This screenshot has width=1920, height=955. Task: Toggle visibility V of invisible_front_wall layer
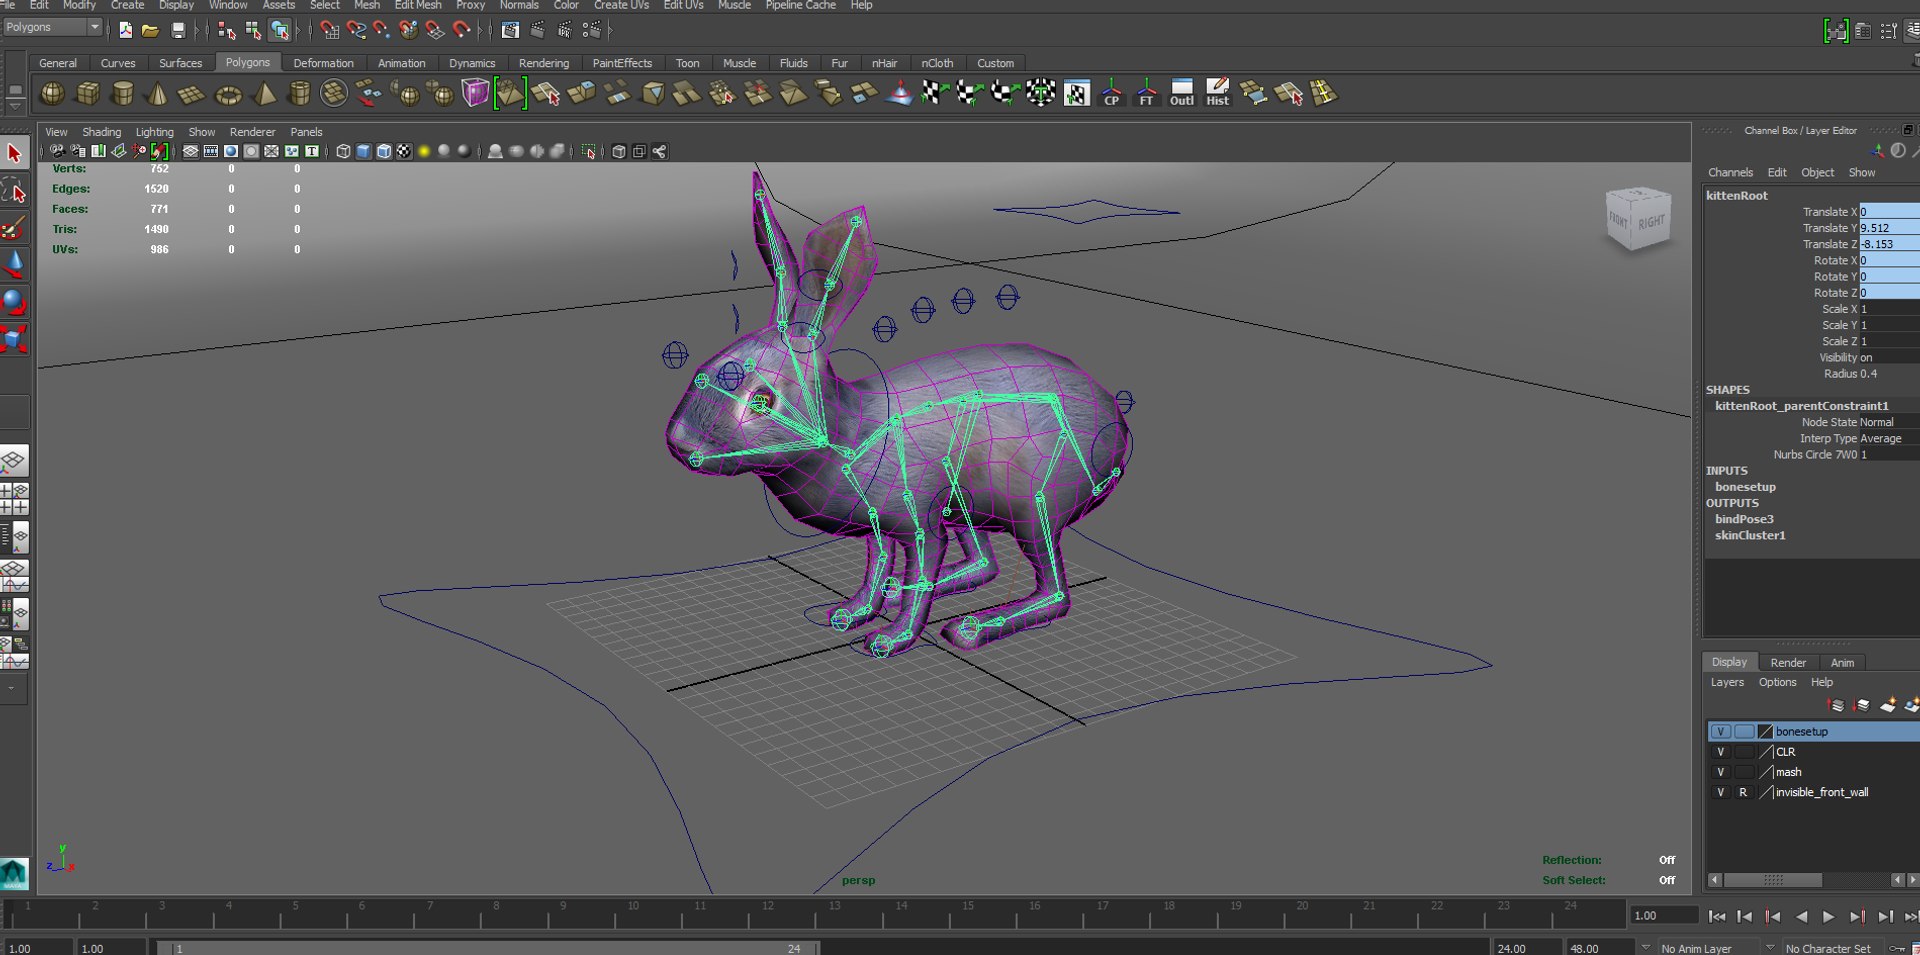tap(1720, 792)
